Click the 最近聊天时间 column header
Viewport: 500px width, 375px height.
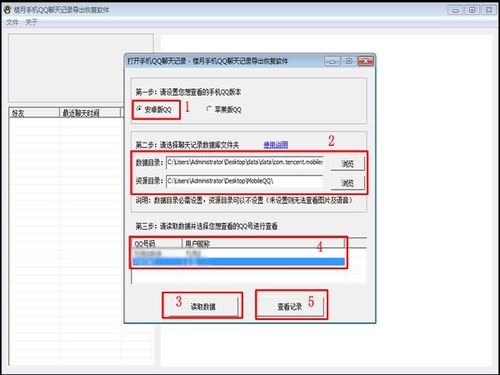(x=90, y=113)
